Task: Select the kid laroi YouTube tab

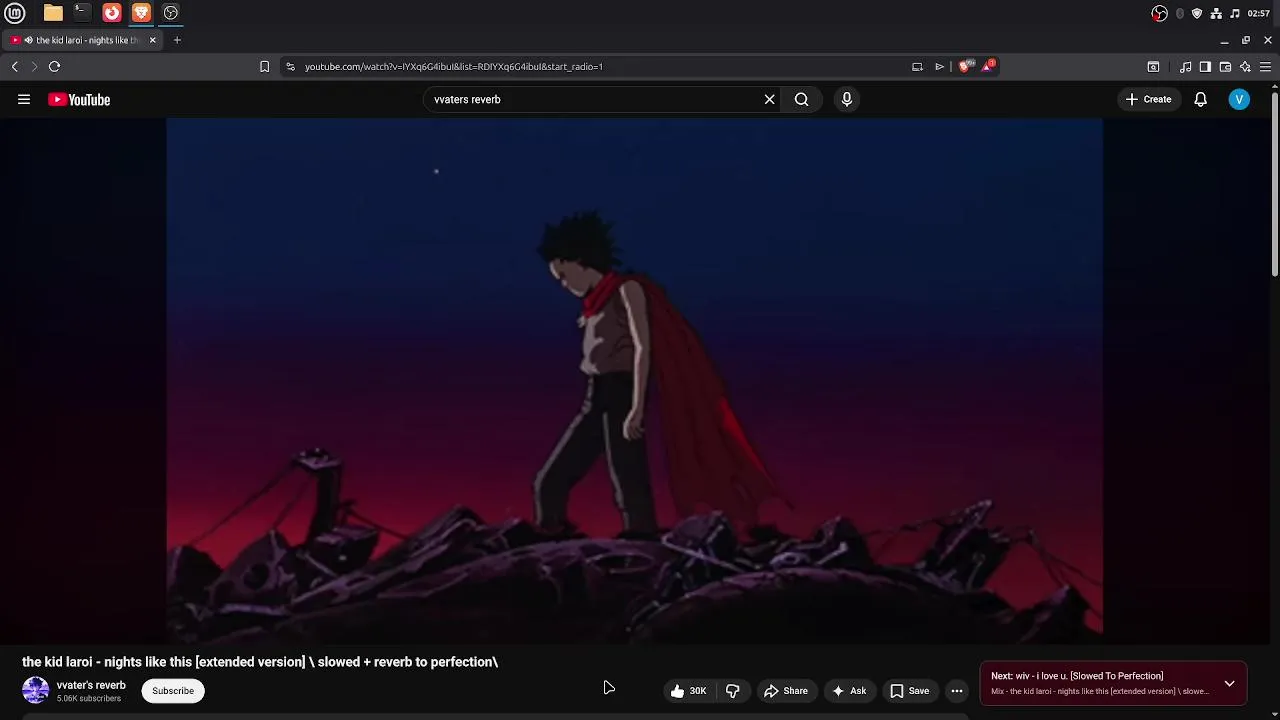Action: (x=84, y=40)
